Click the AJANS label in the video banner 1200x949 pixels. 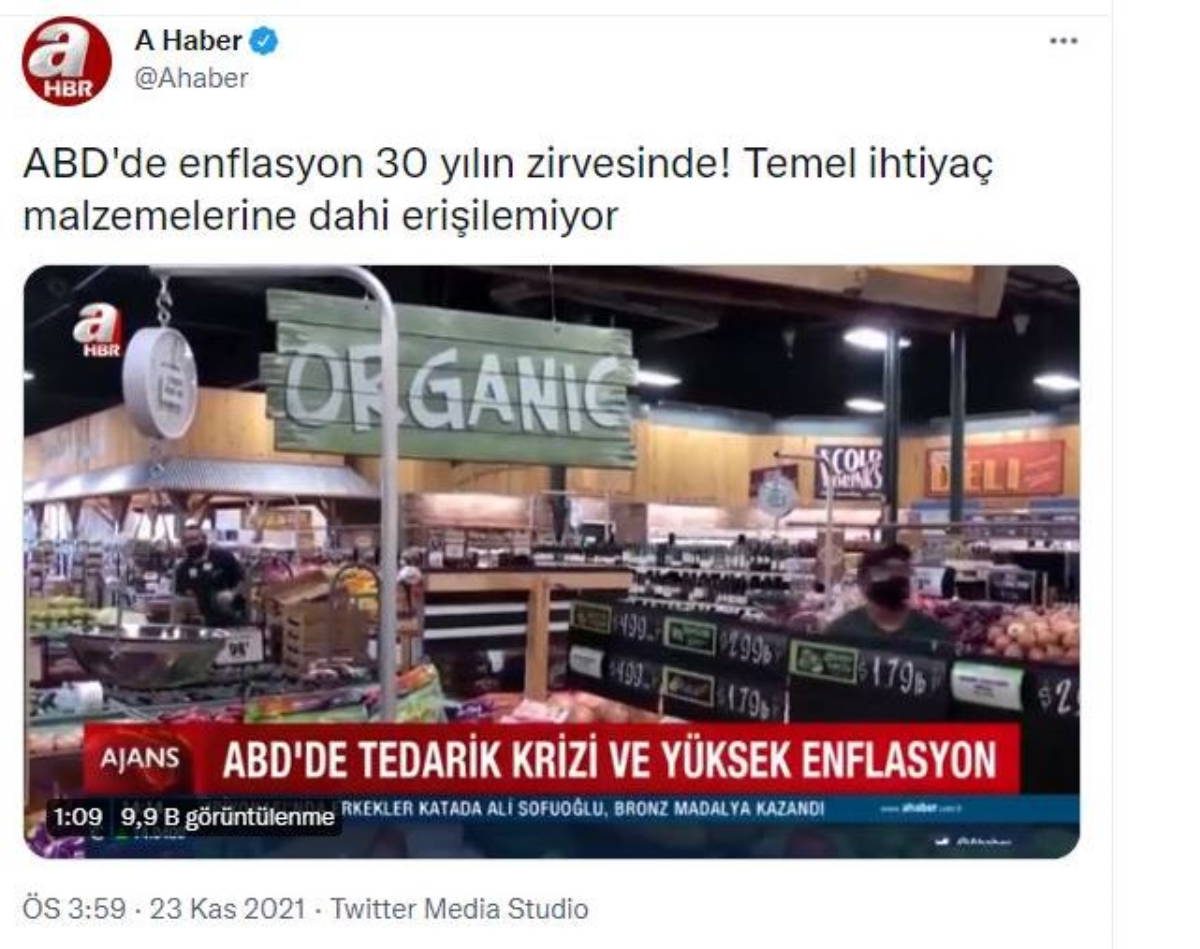138,759
